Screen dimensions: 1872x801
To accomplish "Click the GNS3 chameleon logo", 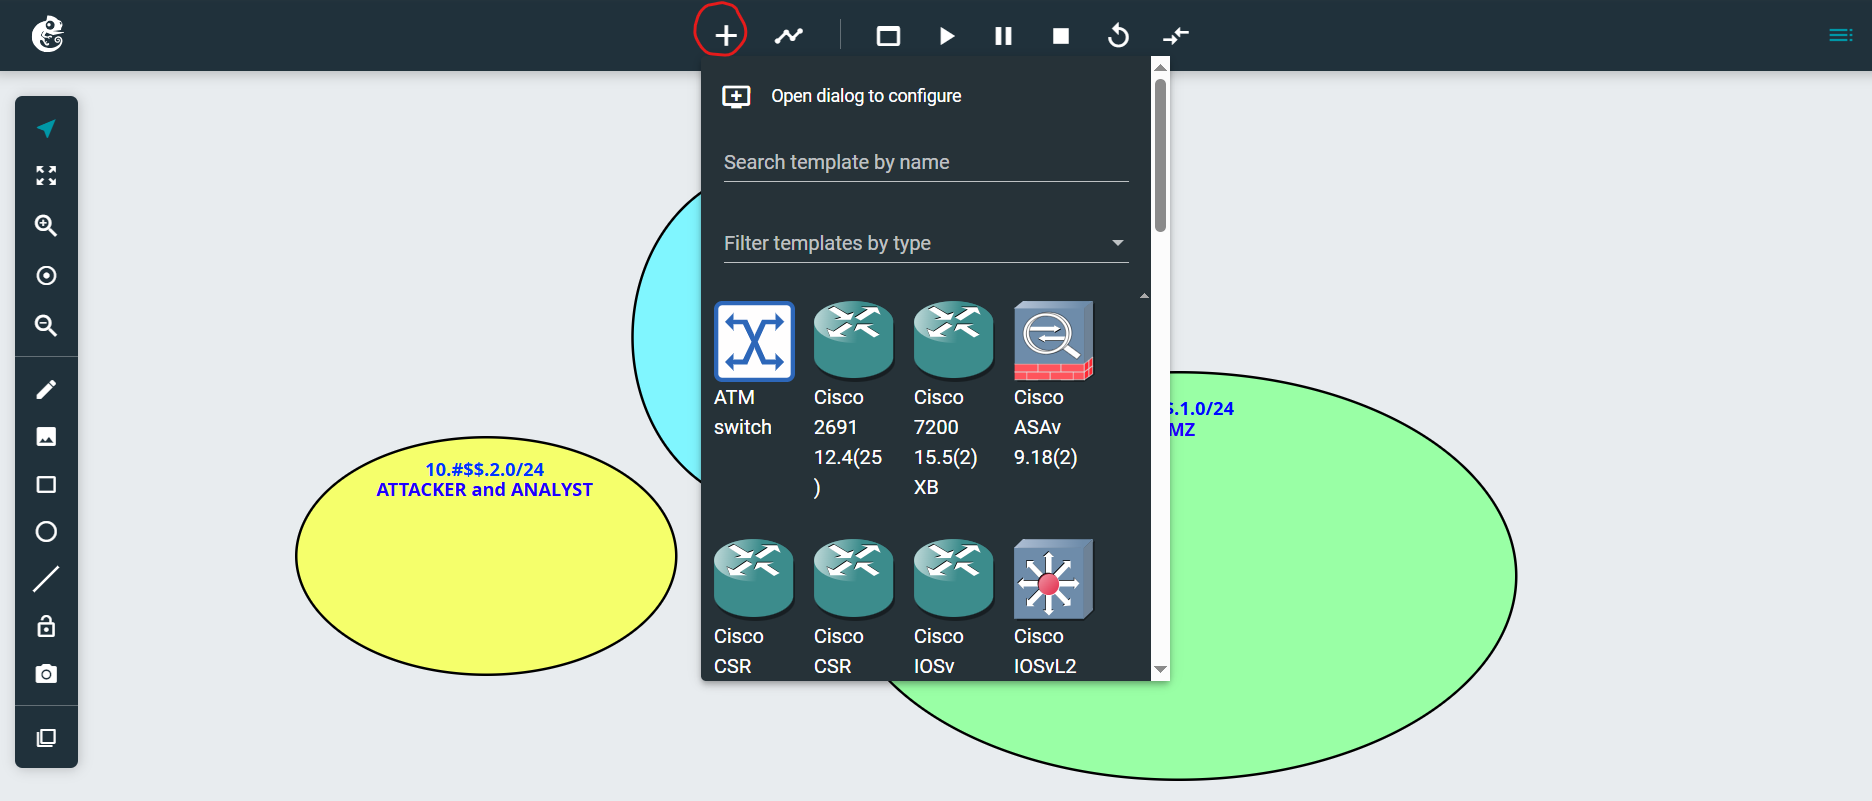I will click(x=47, y=35).
